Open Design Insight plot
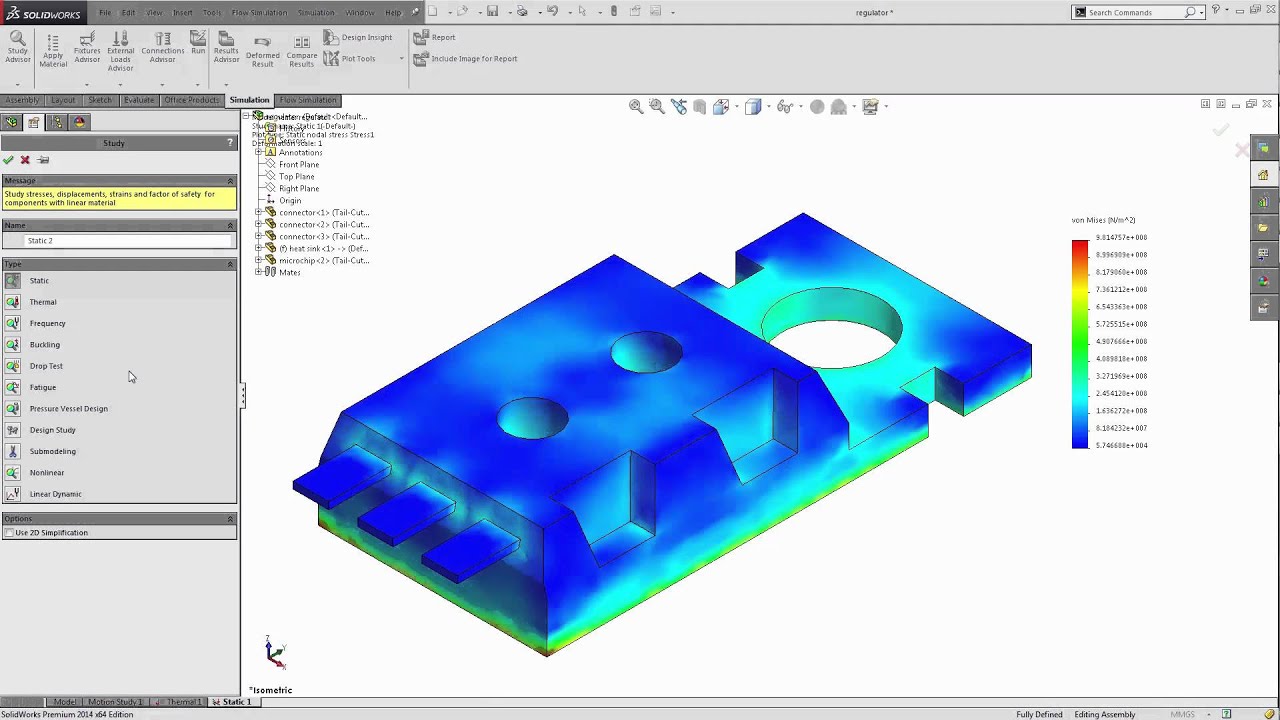The image size is (1280, 720). click(x=358, y=37)
